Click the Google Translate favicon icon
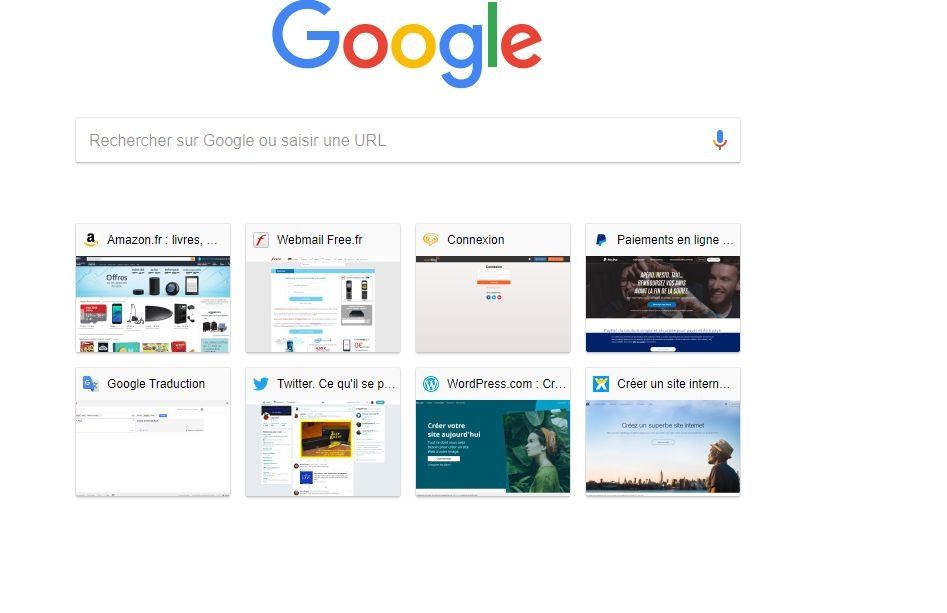This screenshot has height=613, width=947. click(91, 384)
